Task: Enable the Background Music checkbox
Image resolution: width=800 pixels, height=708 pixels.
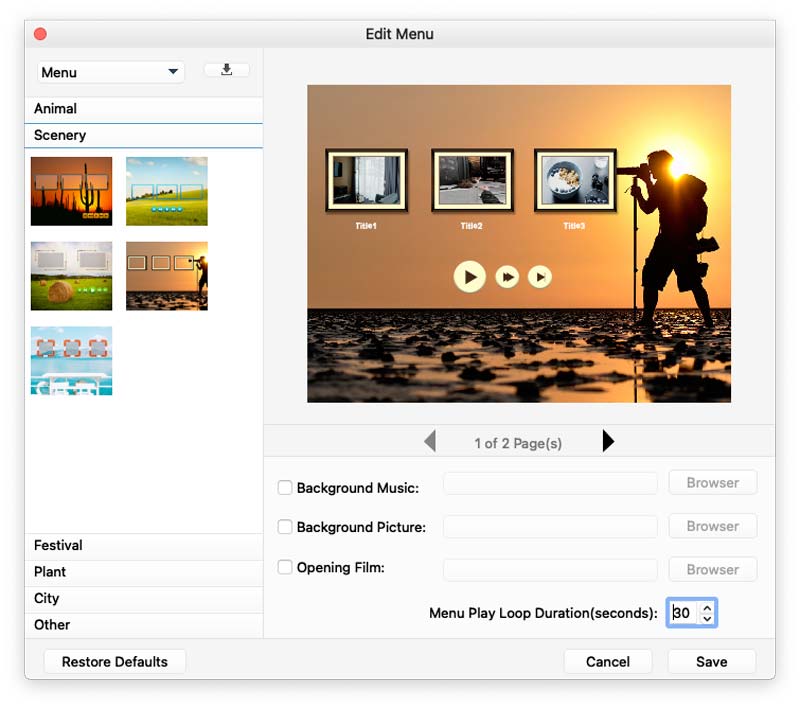Action: (x=285, y=488)
